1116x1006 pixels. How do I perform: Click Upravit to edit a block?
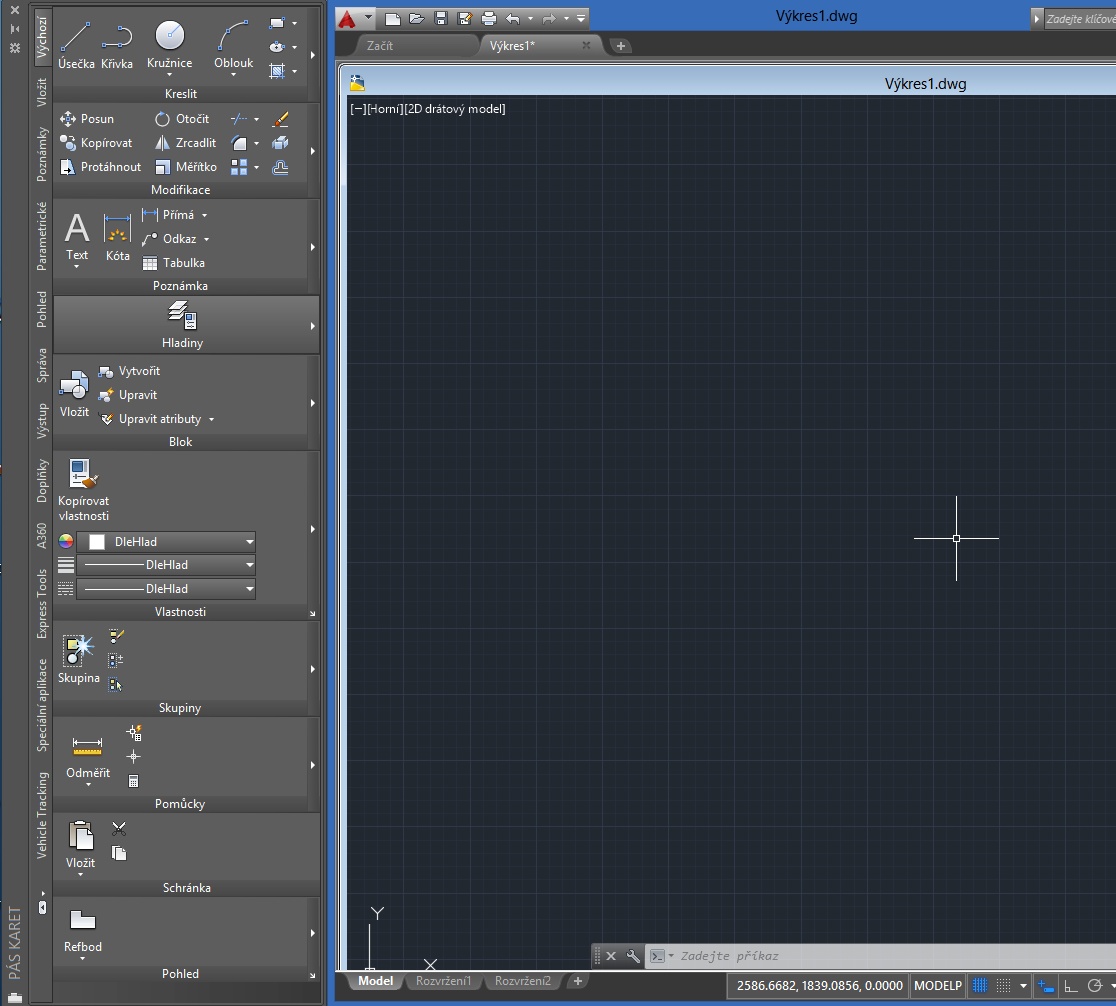tap(127, 395)
